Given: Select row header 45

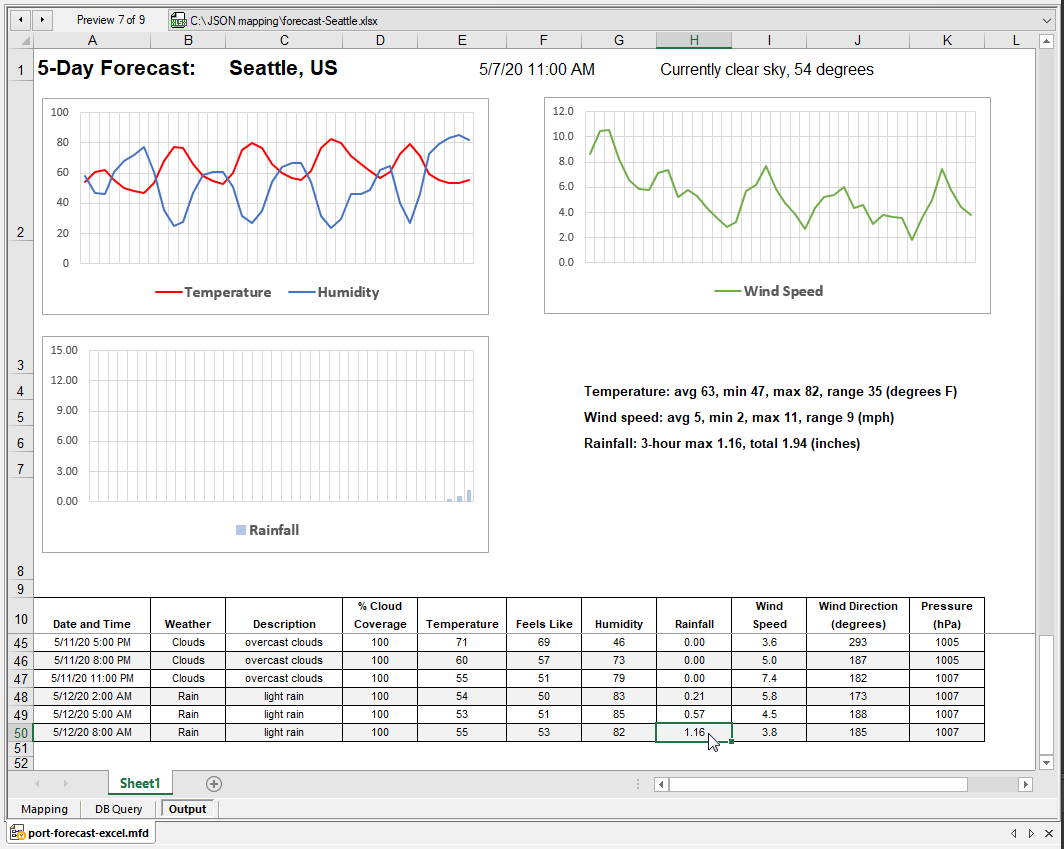Looking at the screenshot, I should [x=20, y=642].
